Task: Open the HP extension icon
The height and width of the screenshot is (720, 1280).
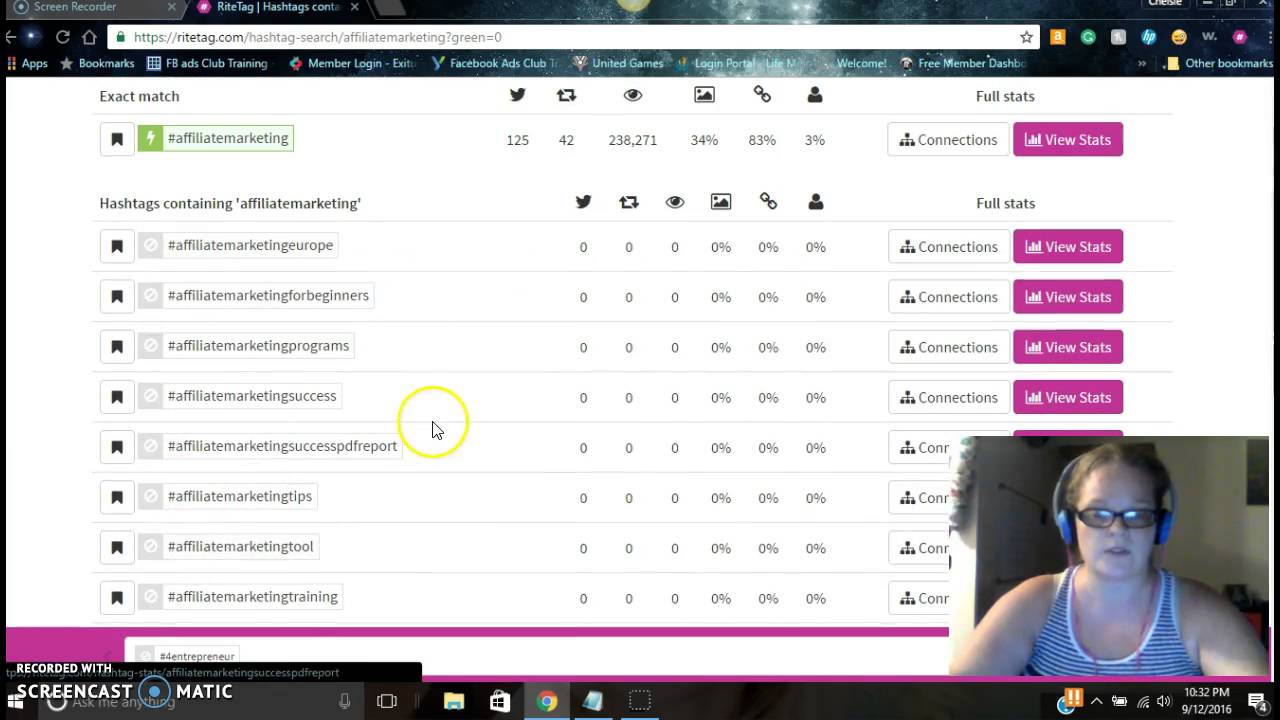Action: (x=1148, y=37)
